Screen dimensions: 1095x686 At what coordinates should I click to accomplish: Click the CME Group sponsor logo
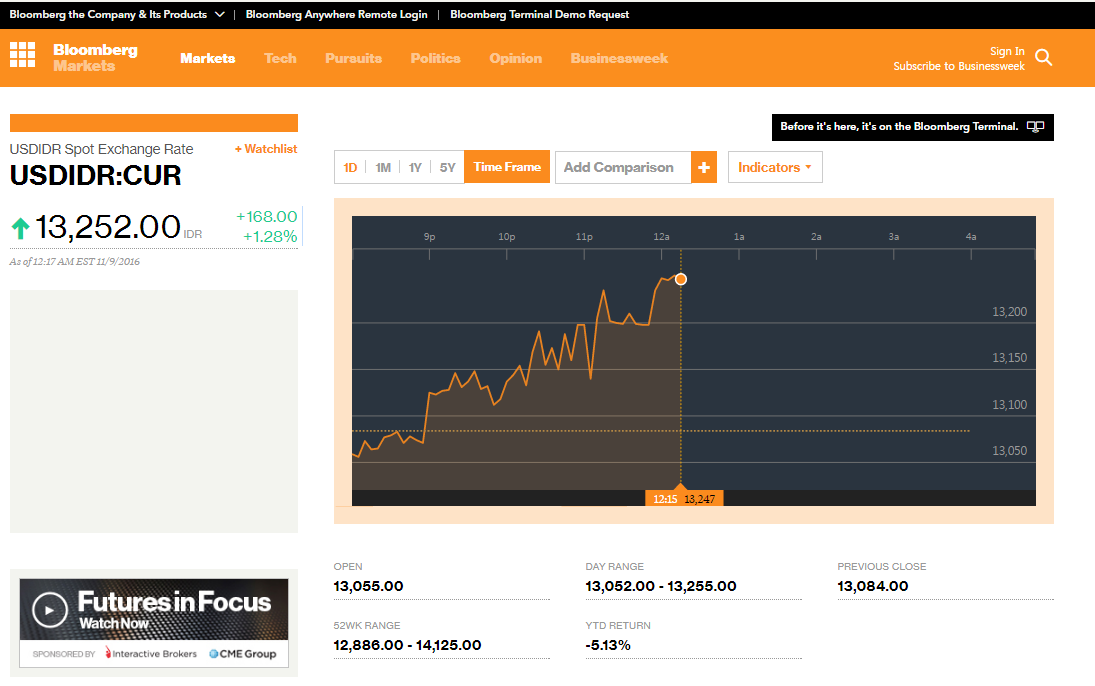(x=243, y=654)
